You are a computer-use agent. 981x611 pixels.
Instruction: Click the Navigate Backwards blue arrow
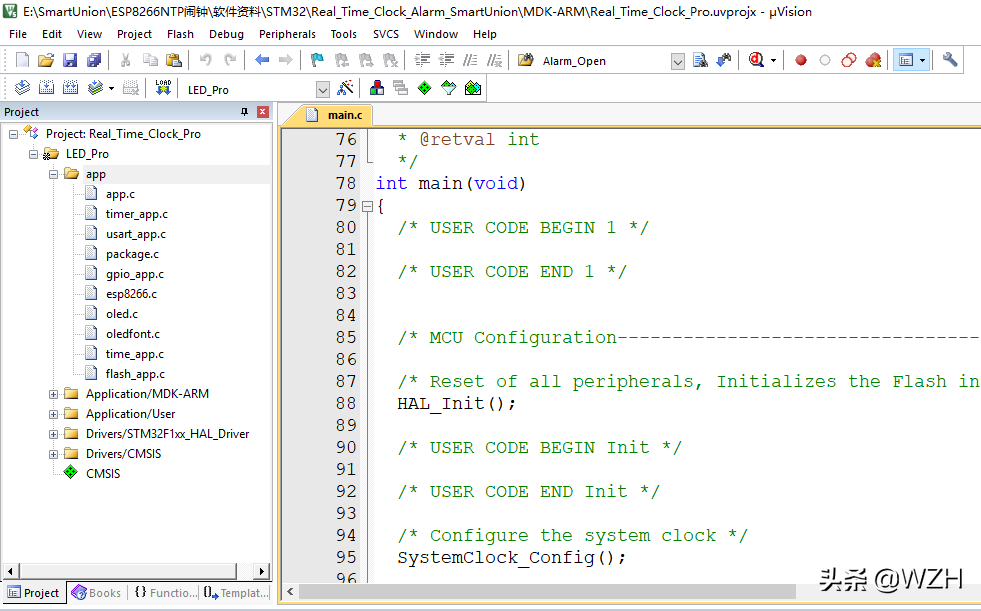pyautogui.click(x=262, y=60)
